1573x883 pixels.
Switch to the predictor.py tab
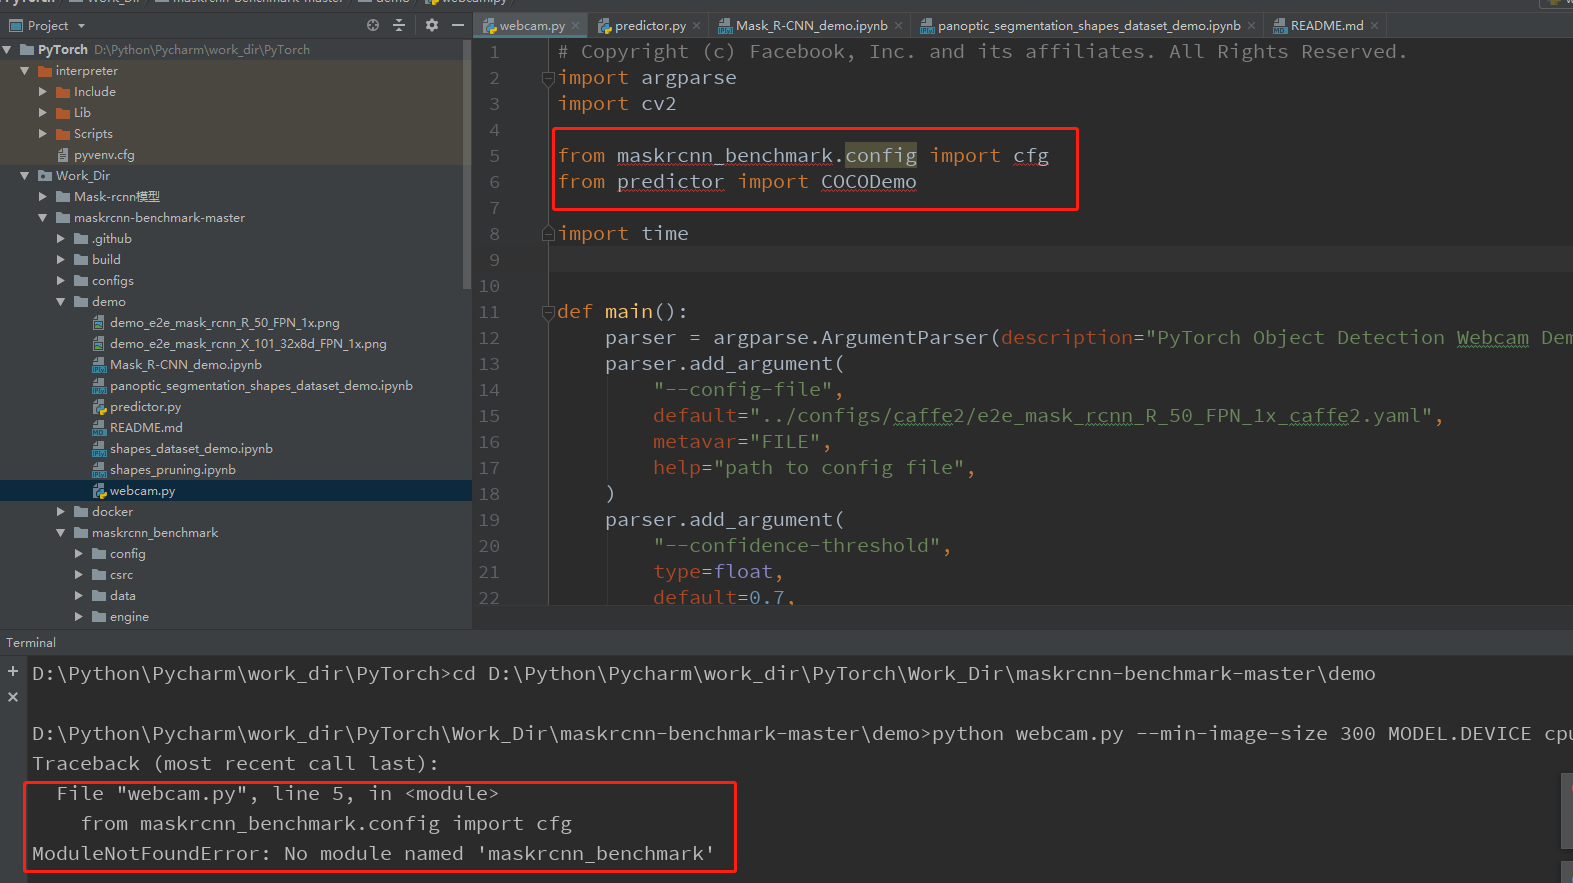[649, 26]
